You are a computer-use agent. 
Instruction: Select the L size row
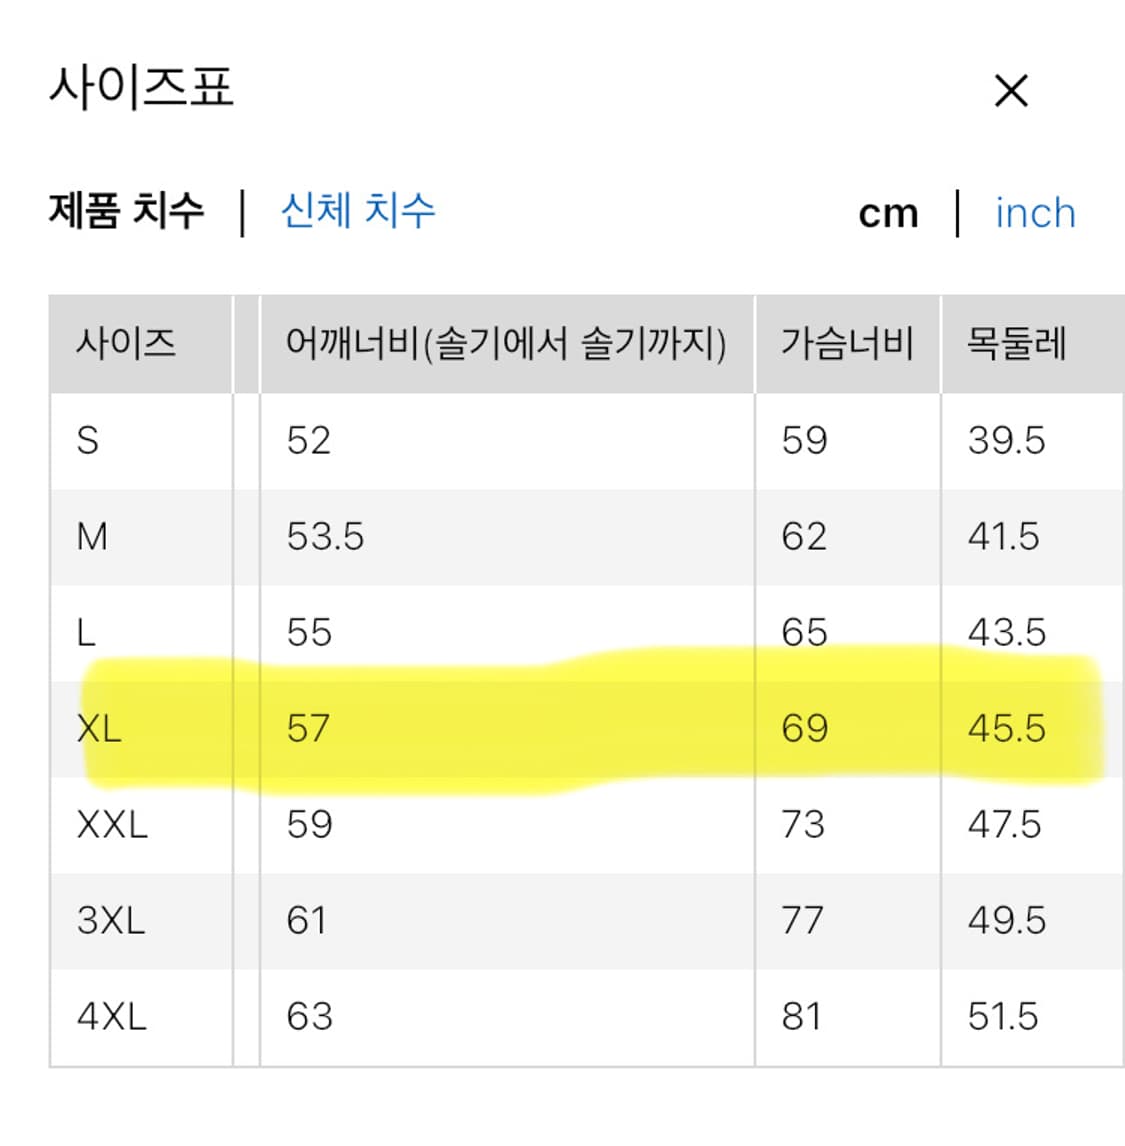pyautogui.click(x=88, y=632)
